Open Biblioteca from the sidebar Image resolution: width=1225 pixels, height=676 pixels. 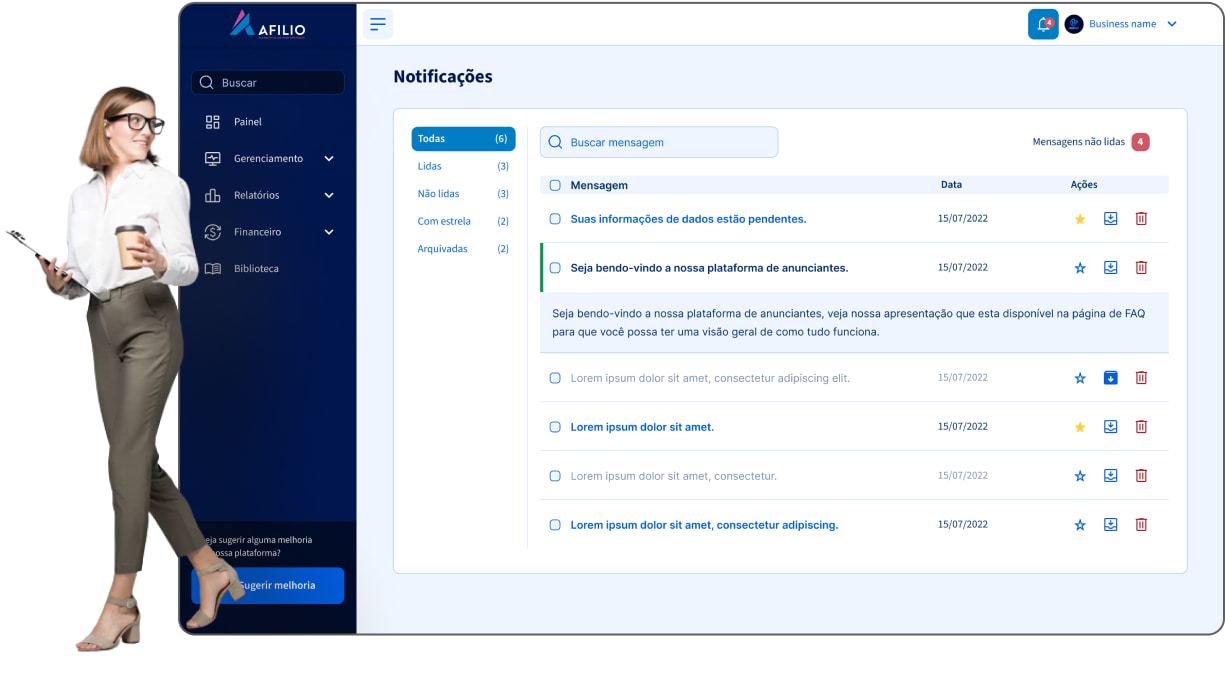click(256, 269)
